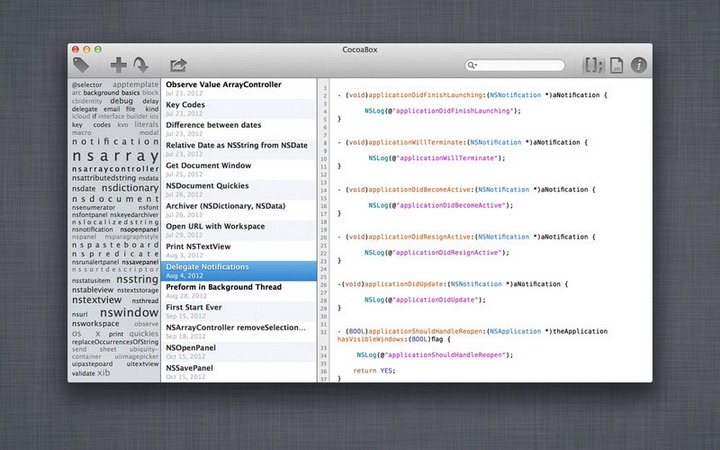
Task: Select the 'nsdictionary' tag
Action: pos(130,188)
